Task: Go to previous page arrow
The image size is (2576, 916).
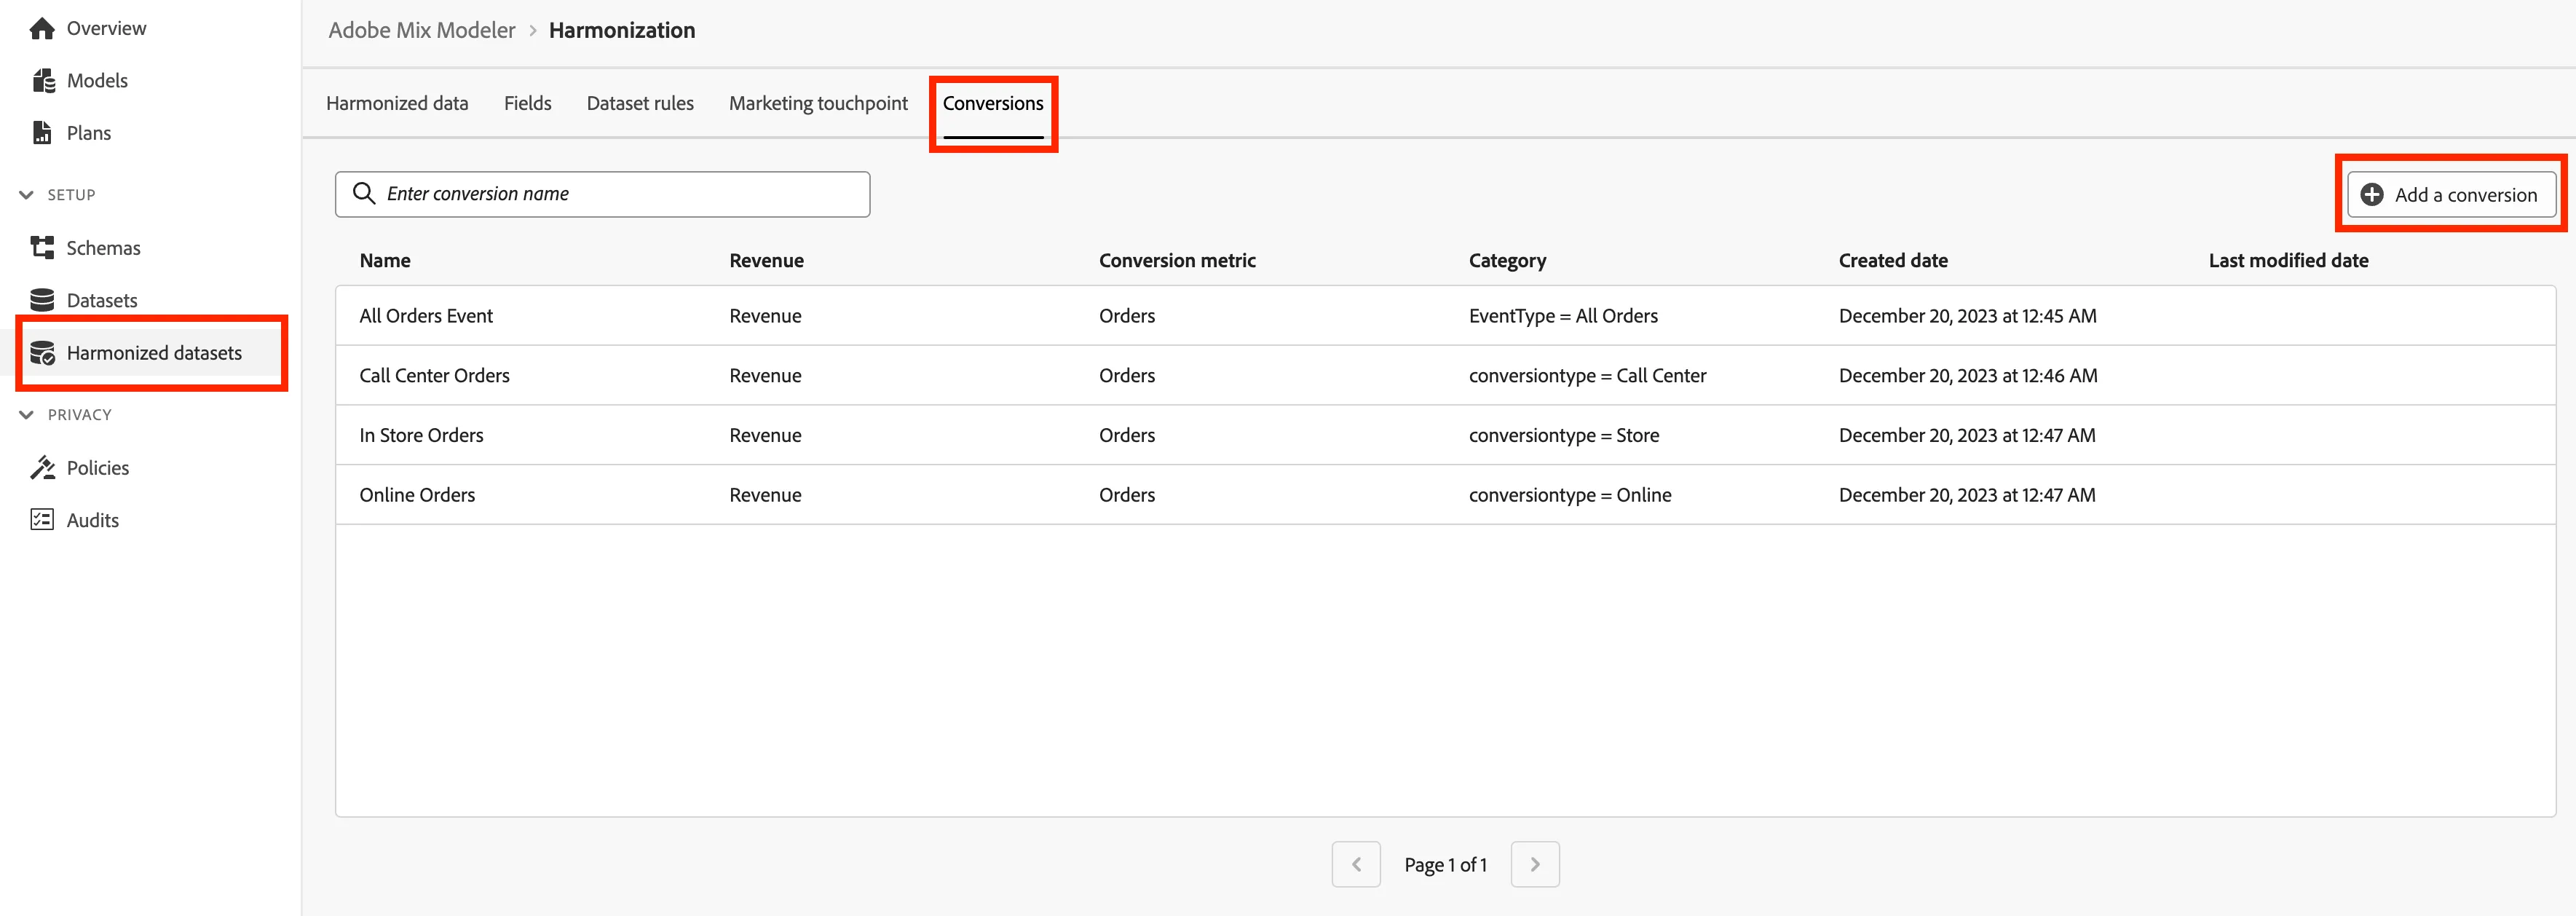Action: [1356, 864]
